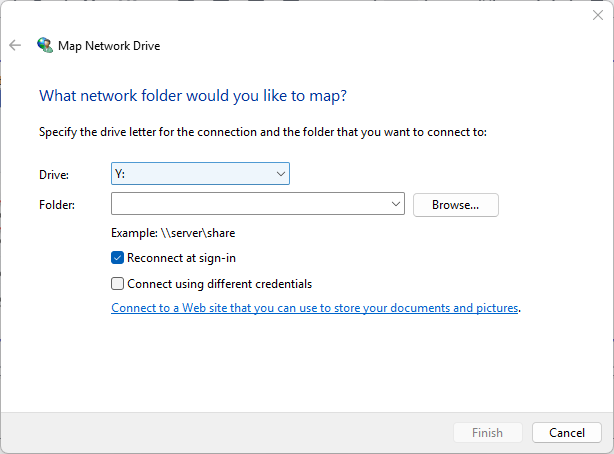
Task: Click the Browse... button
Action: tap(455, 205)
